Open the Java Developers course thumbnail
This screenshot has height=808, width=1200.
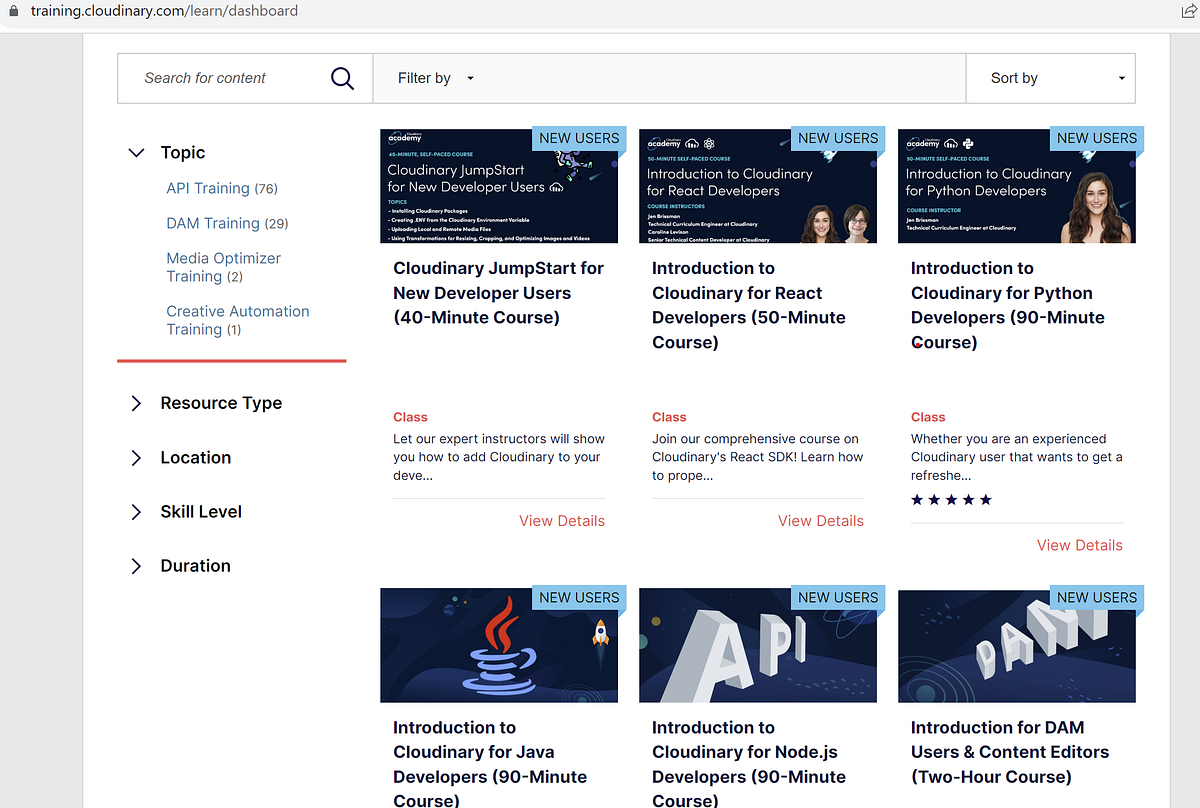pyautogui.click(x=499, y=645)
